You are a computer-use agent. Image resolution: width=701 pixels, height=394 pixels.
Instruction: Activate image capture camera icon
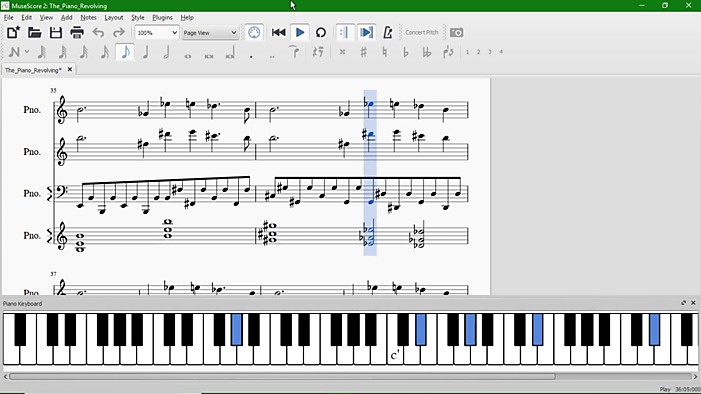click(x=456, y=32)
